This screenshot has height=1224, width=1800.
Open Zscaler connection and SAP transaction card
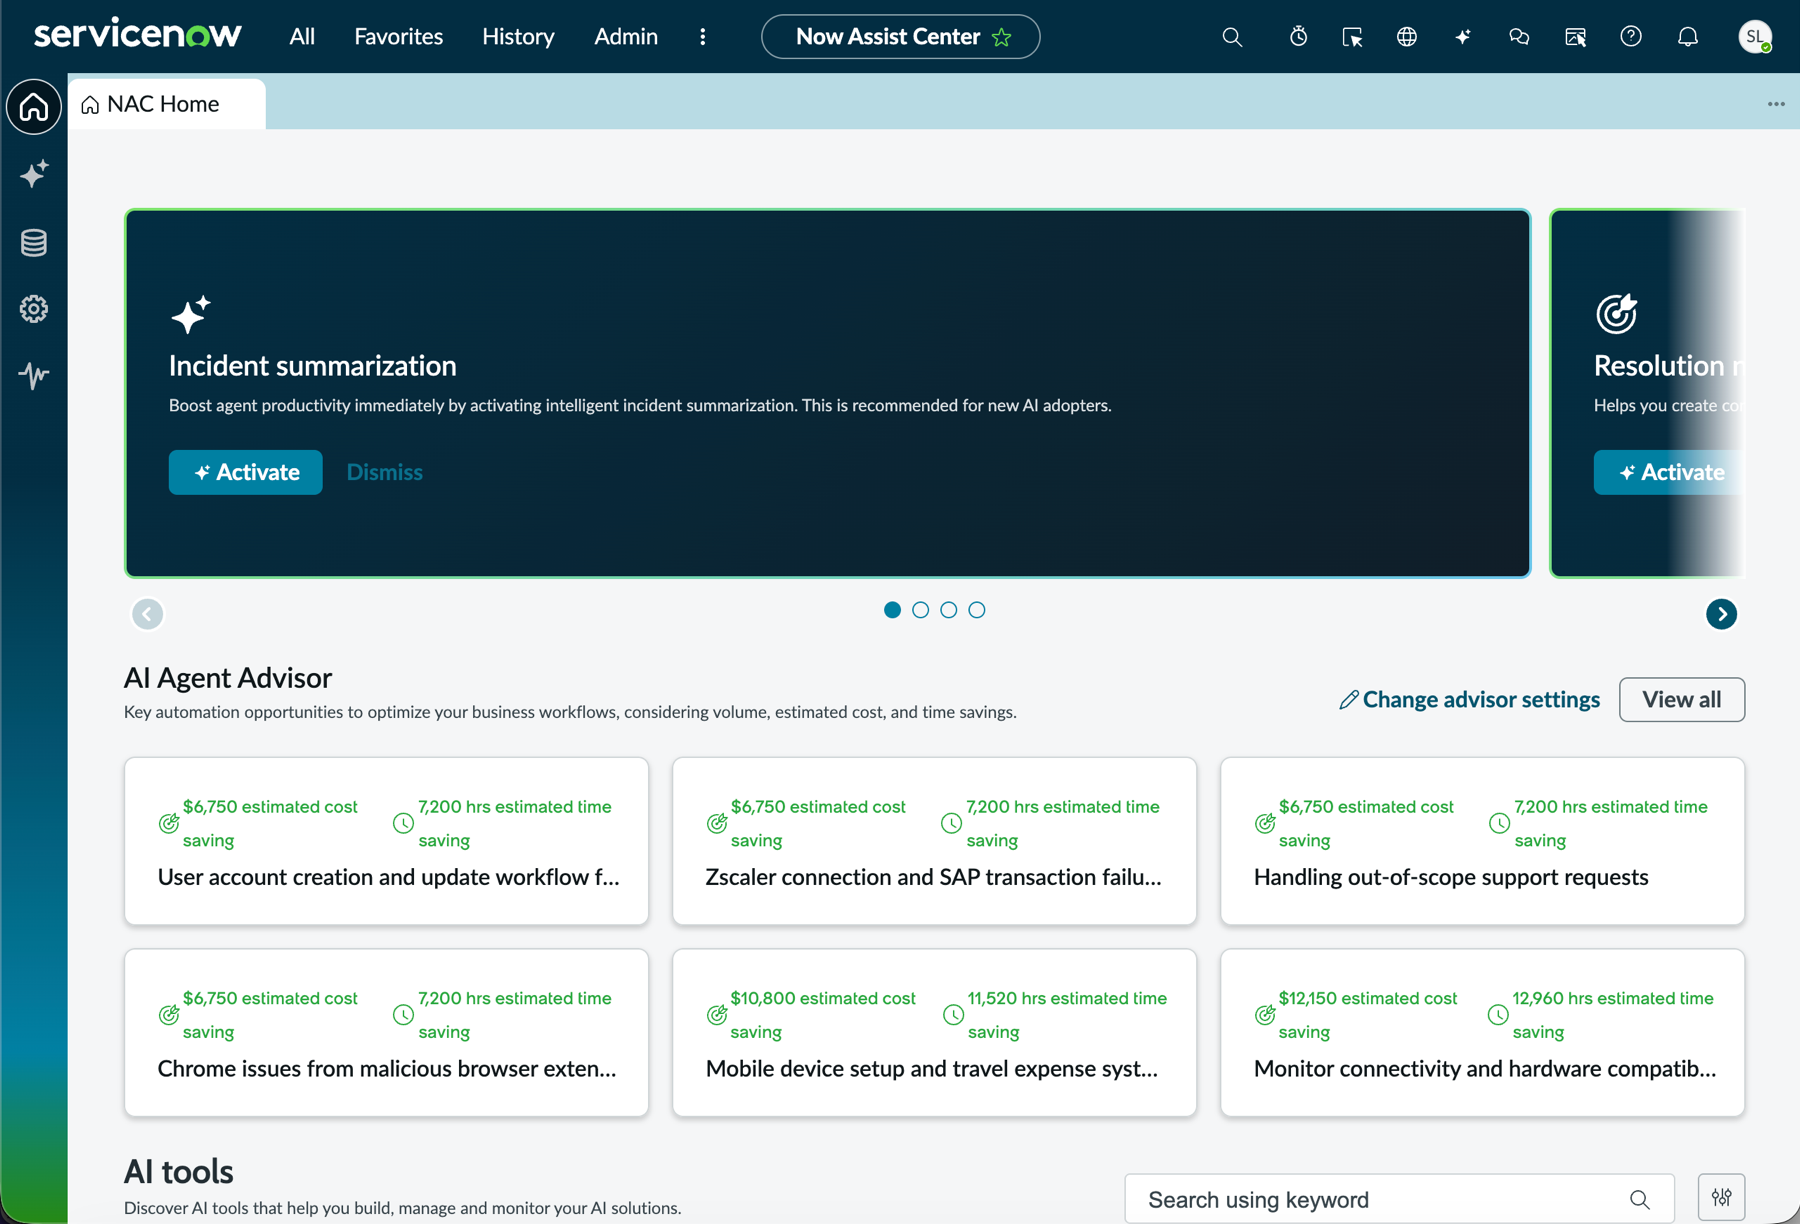(934, 840)
